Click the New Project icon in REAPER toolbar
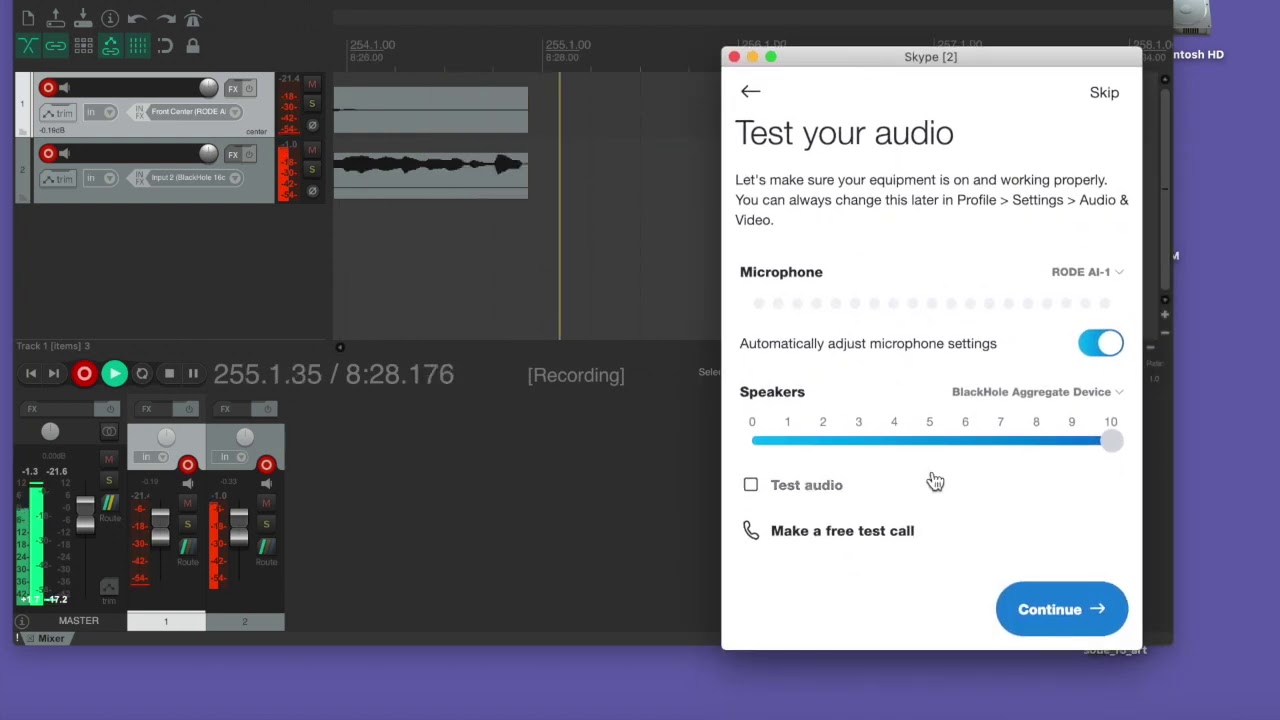The height and width of the screenshot is (720, 1280). click(28, 18)
